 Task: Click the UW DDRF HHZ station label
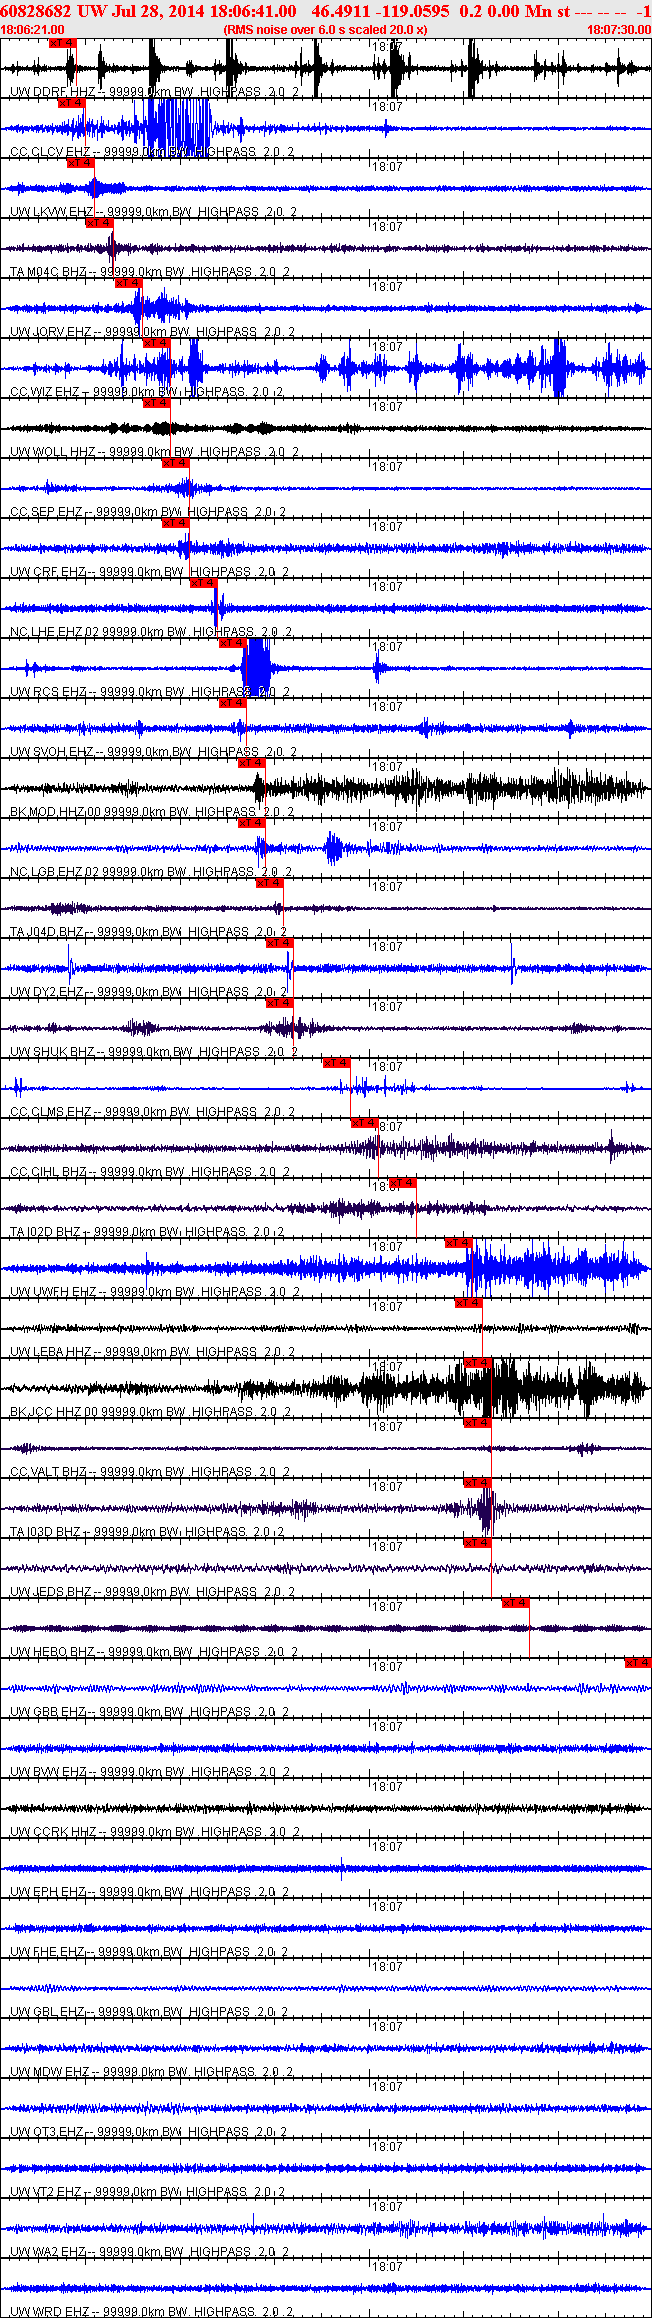[x=53, y=92]
